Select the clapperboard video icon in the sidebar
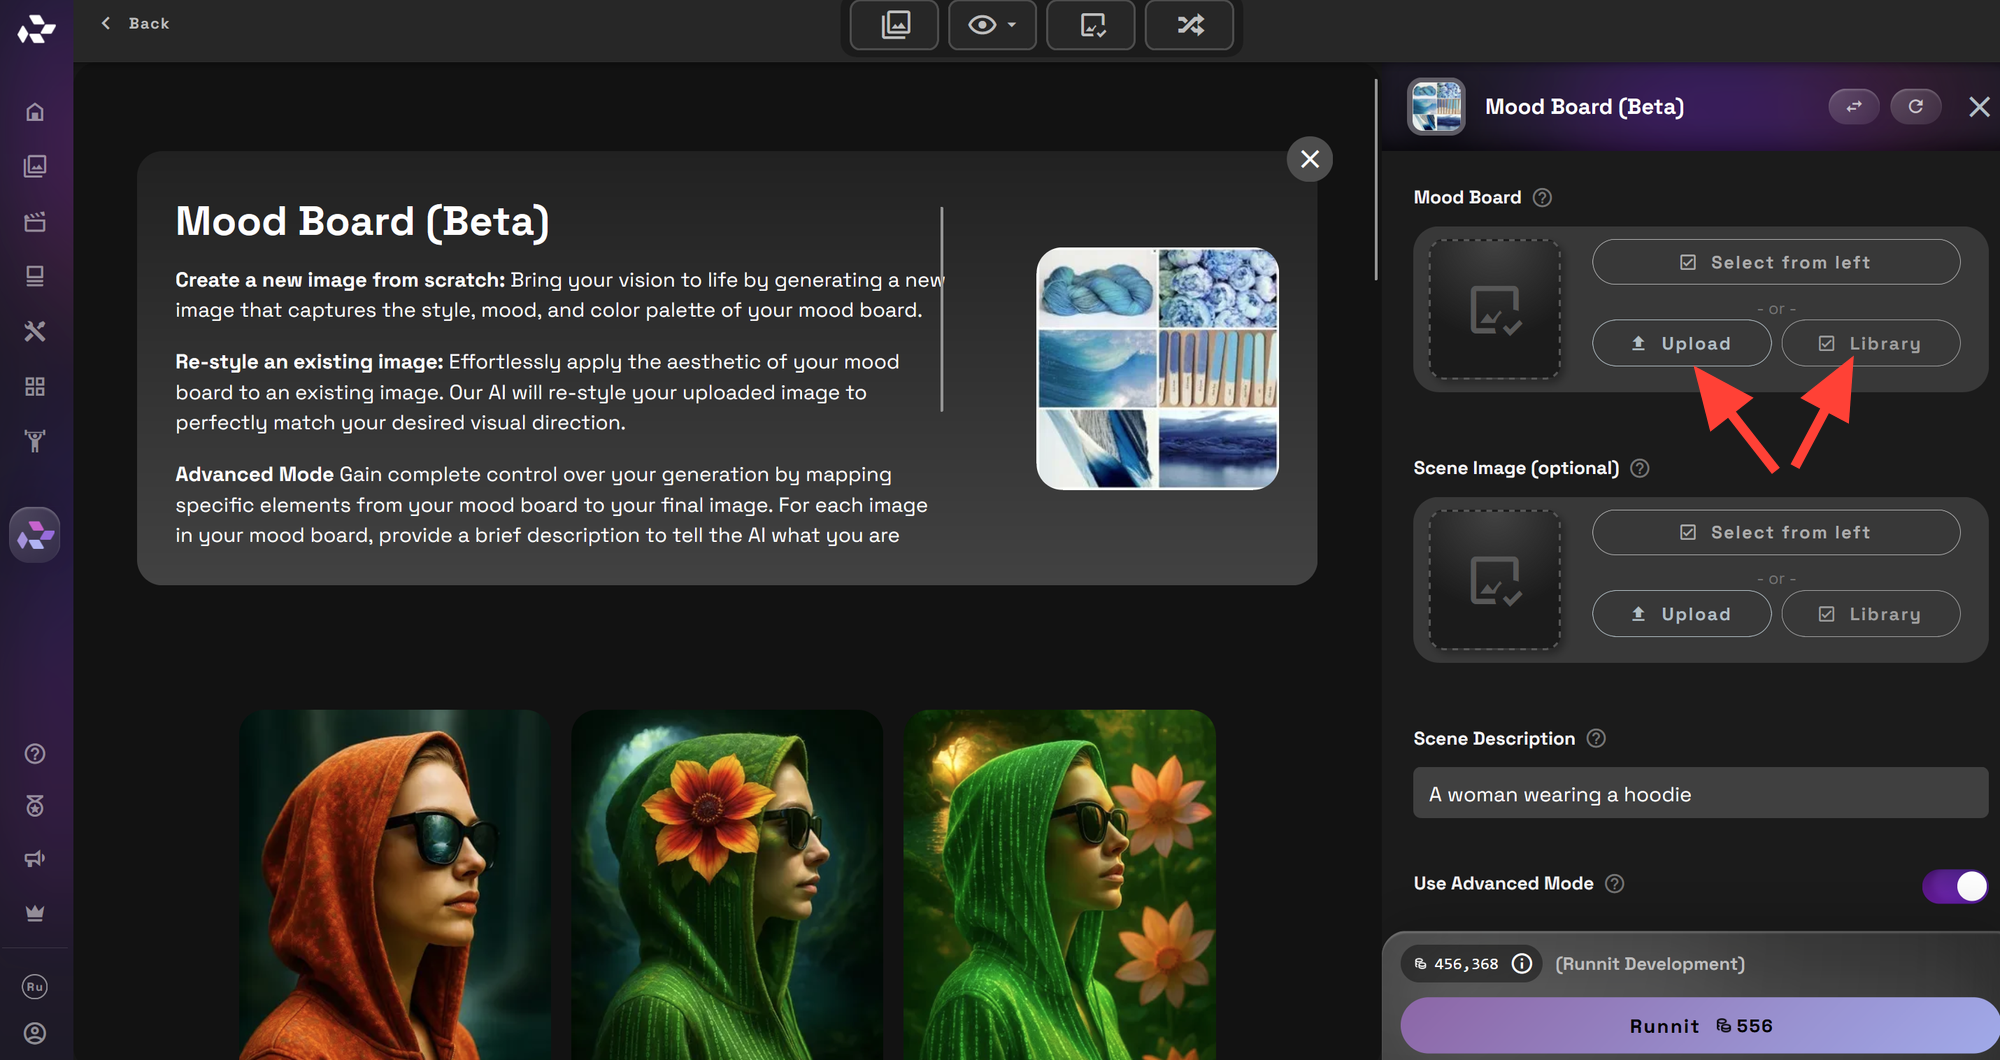 [35, 221]
